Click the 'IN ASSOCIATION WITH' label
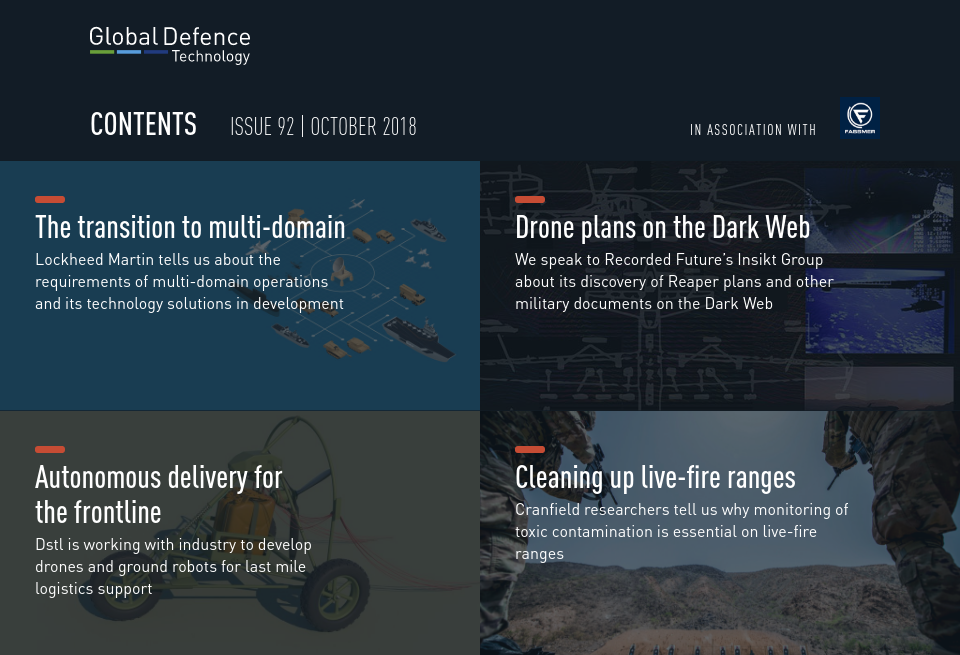Image resolution: width=960 pixels, height=655 pixels. click(753, 130)
